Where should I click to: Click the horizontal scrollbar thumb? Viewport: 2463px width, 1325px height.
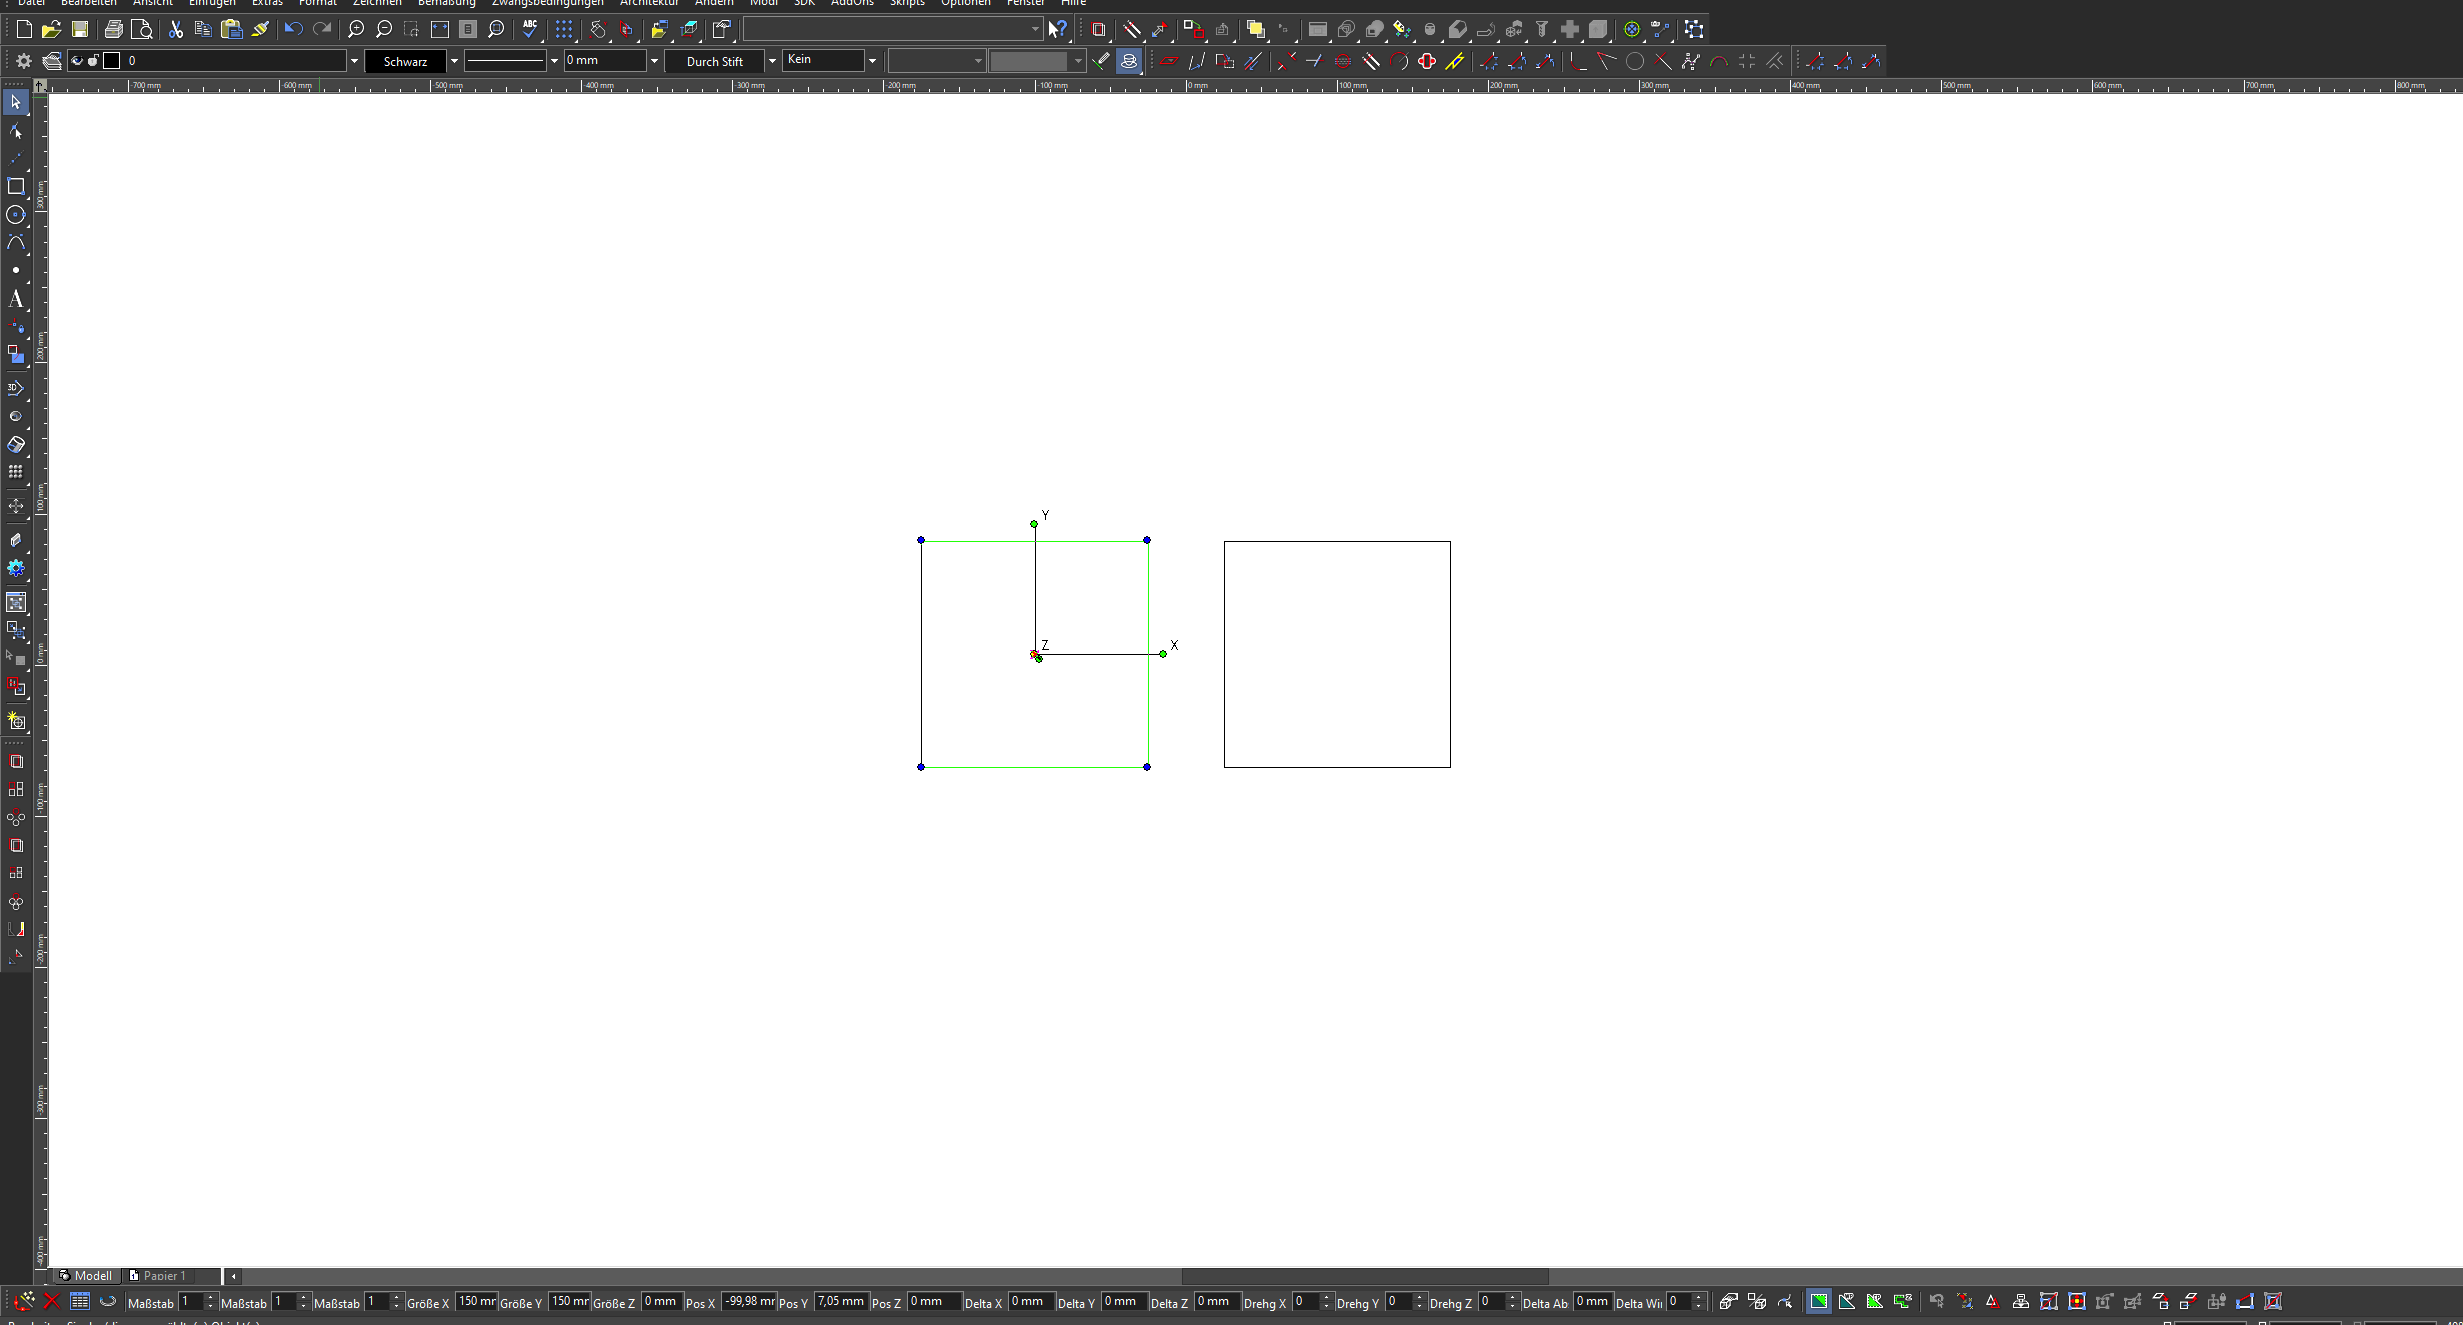point(1365,1276)
